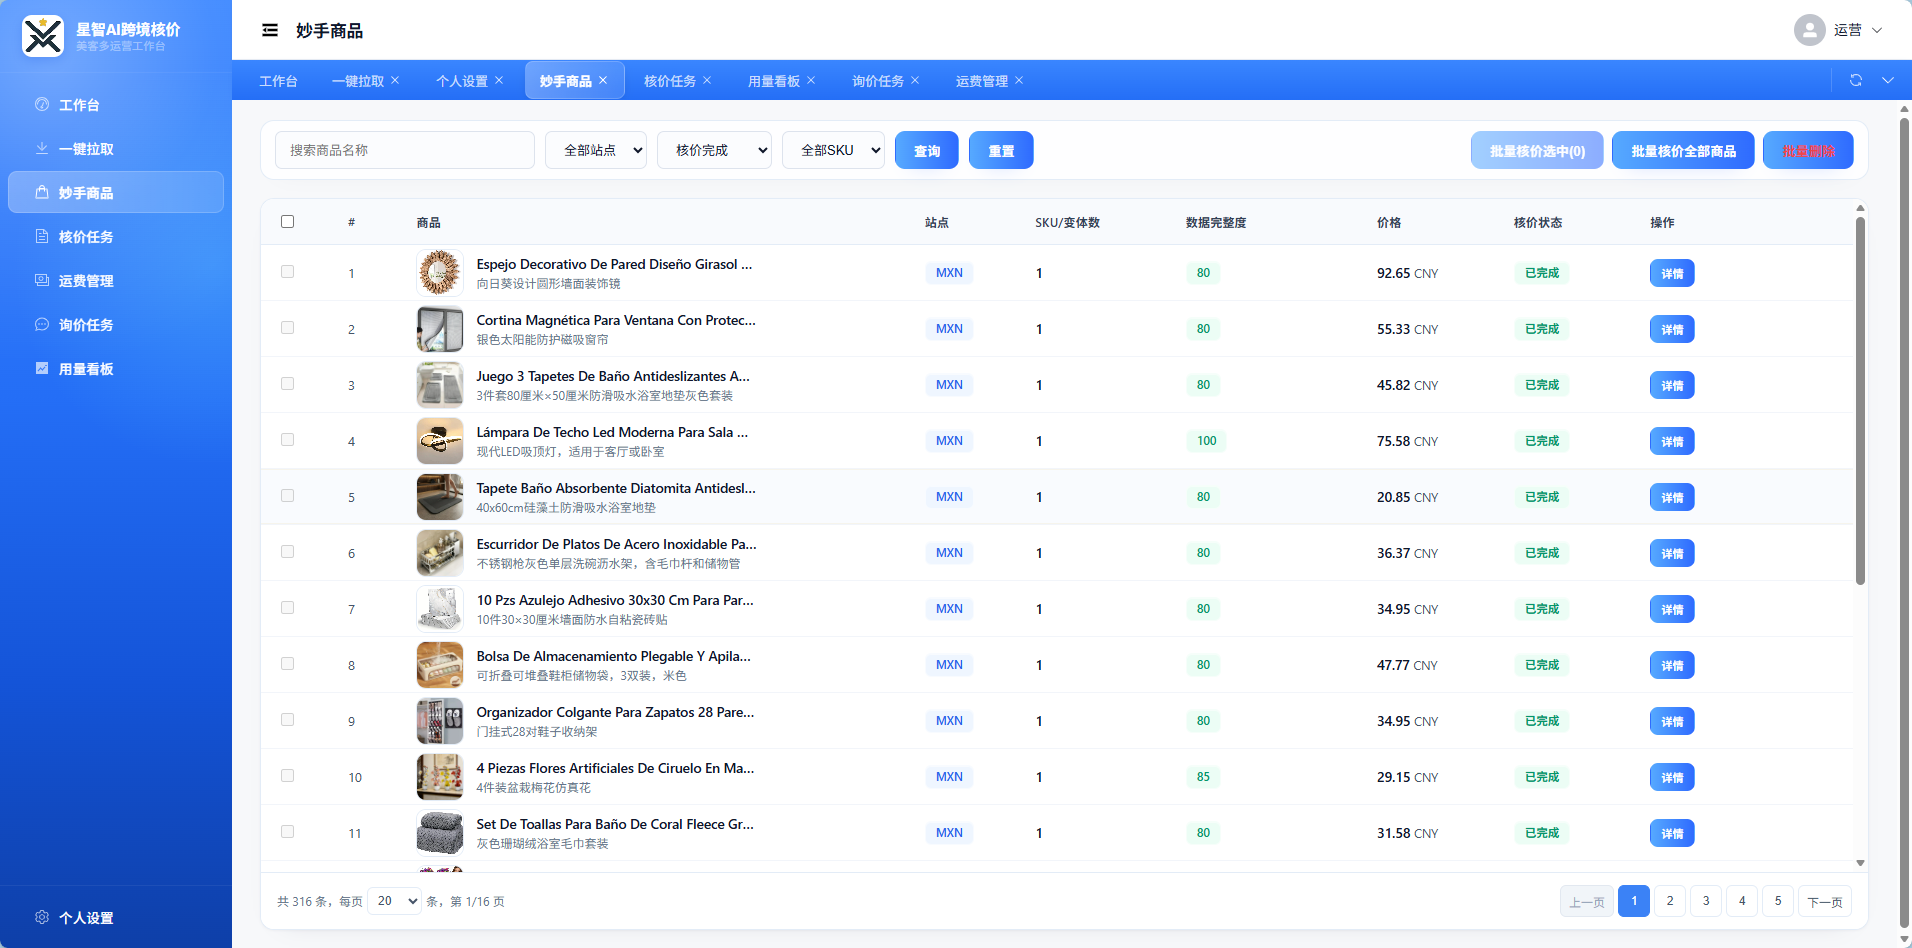Go to page 3 in pagination
Viewport: 1912px width, 948px height.
1706,901
